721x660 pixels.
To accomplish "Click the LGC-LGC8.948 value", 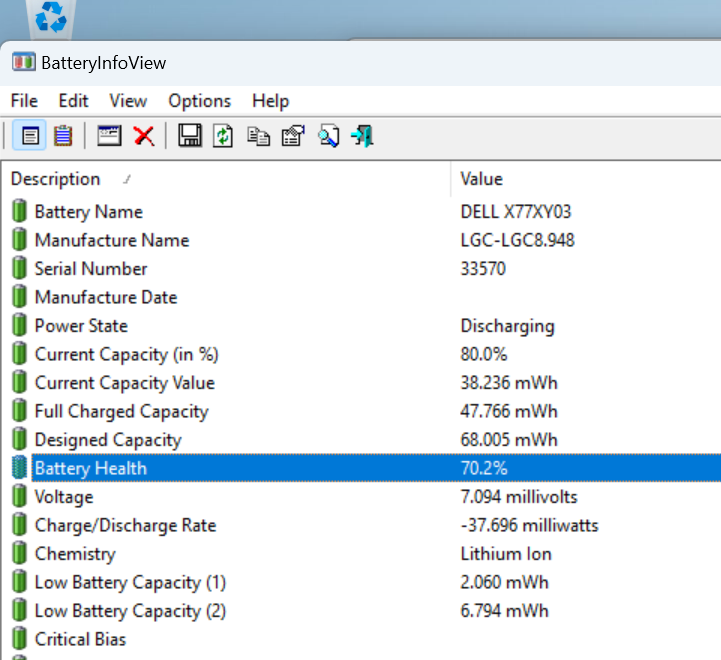I will pyautogui.click(x=517, y=240).
